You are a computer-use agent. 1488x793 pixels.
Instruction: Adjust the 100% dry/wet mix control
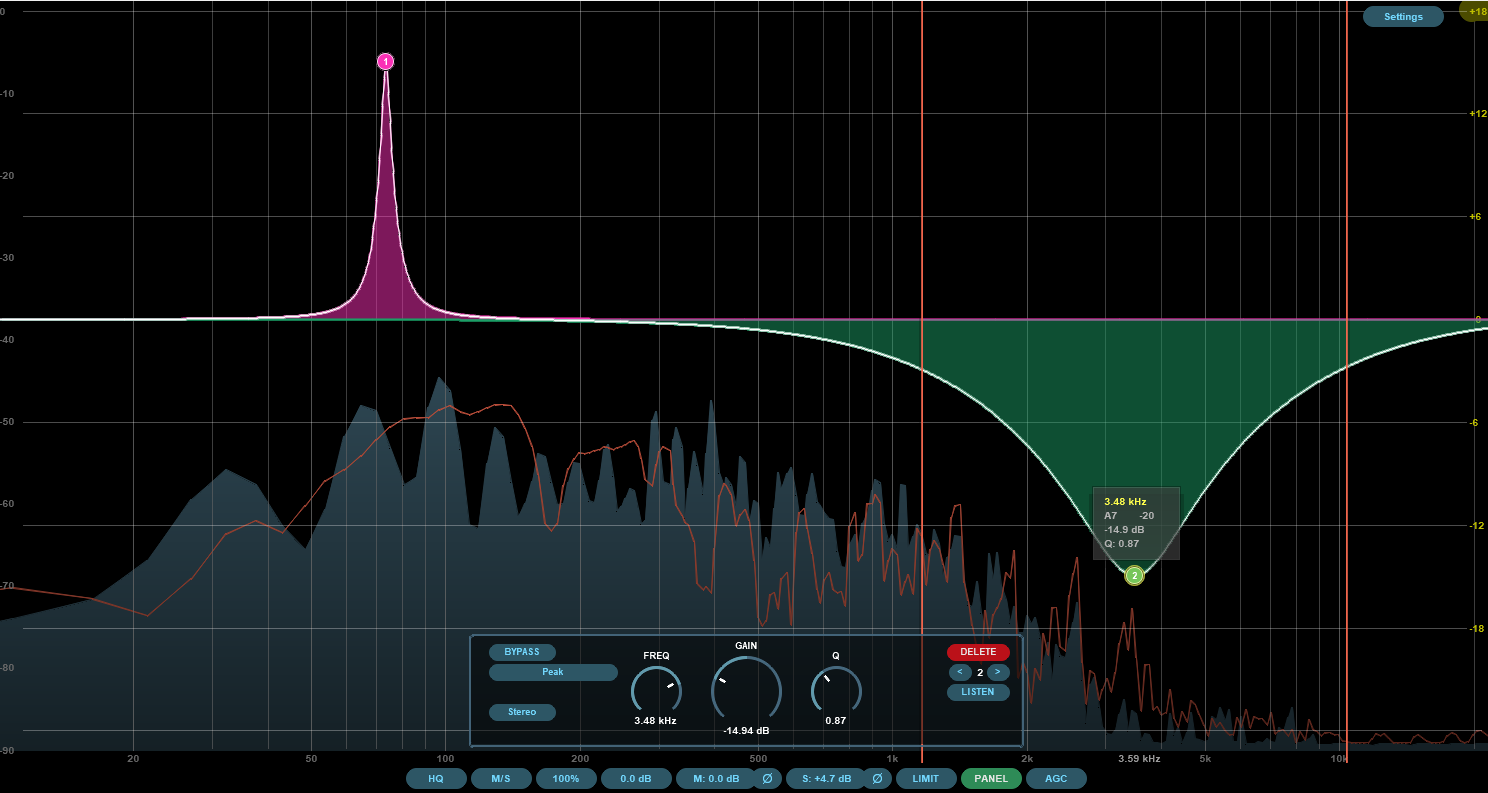pos(567,778)
